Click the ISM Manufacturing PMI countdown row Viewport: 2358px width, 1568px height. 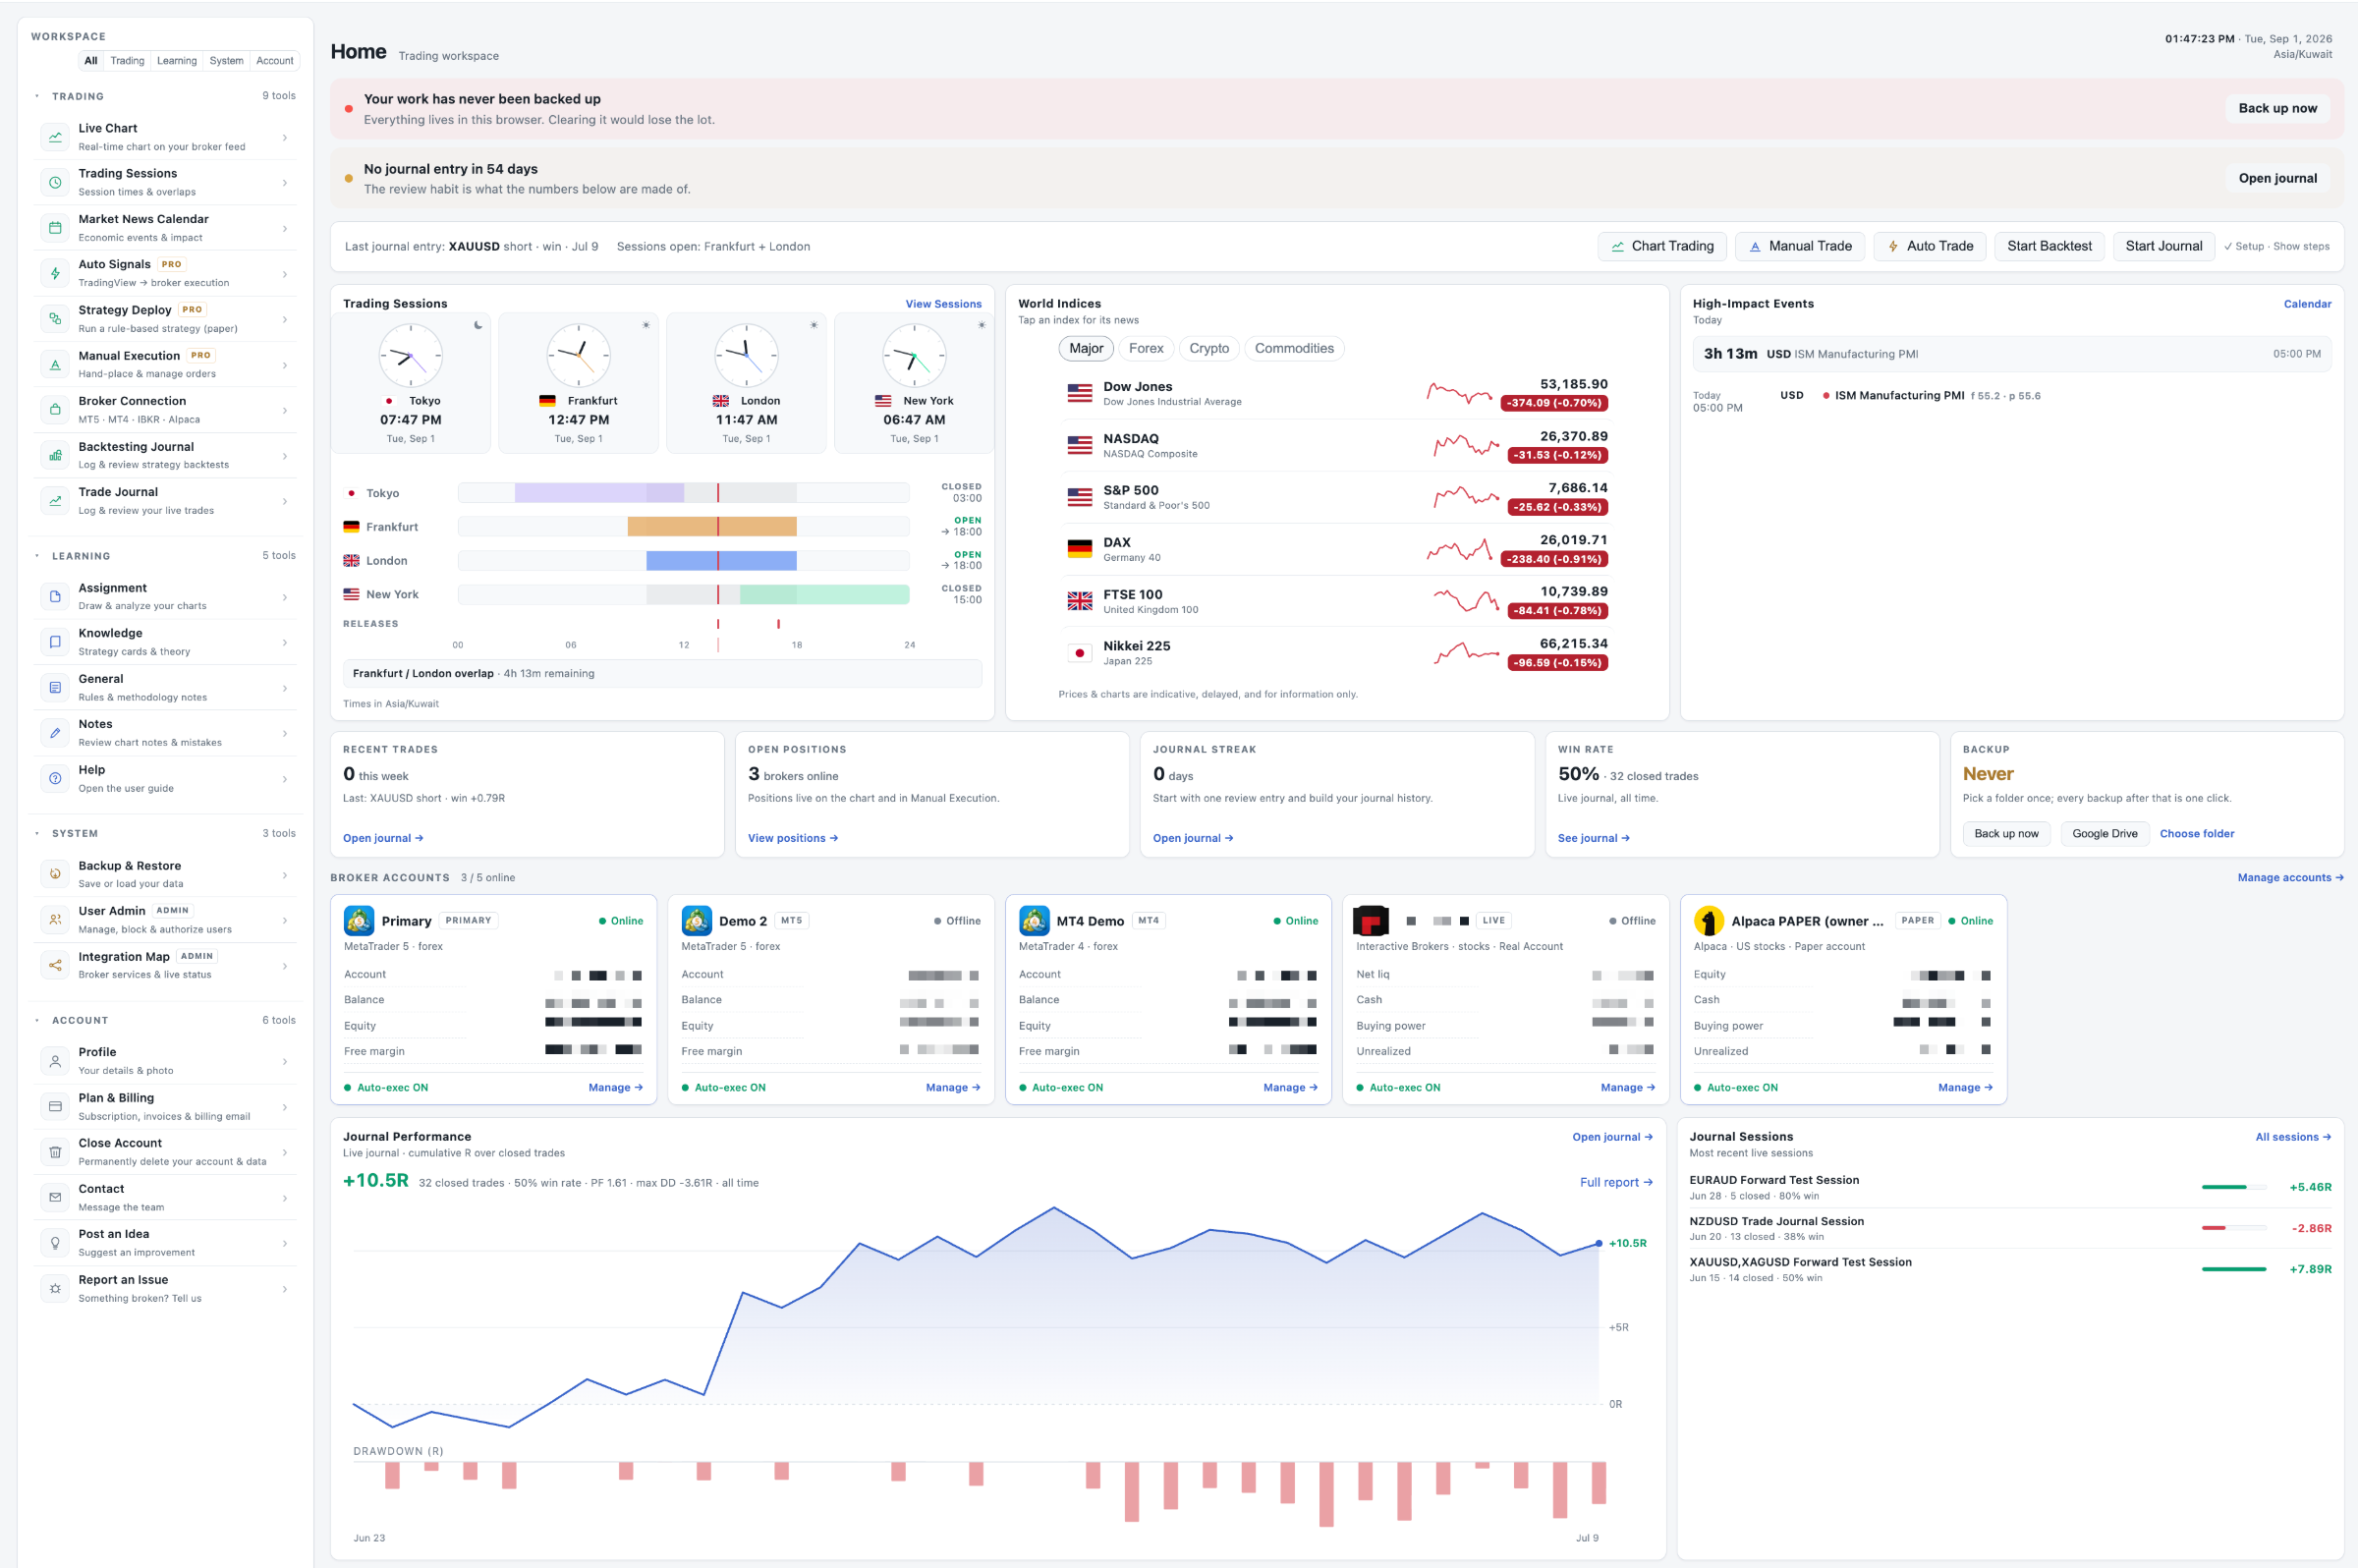pyautogui.click(x=2011, y=354)
